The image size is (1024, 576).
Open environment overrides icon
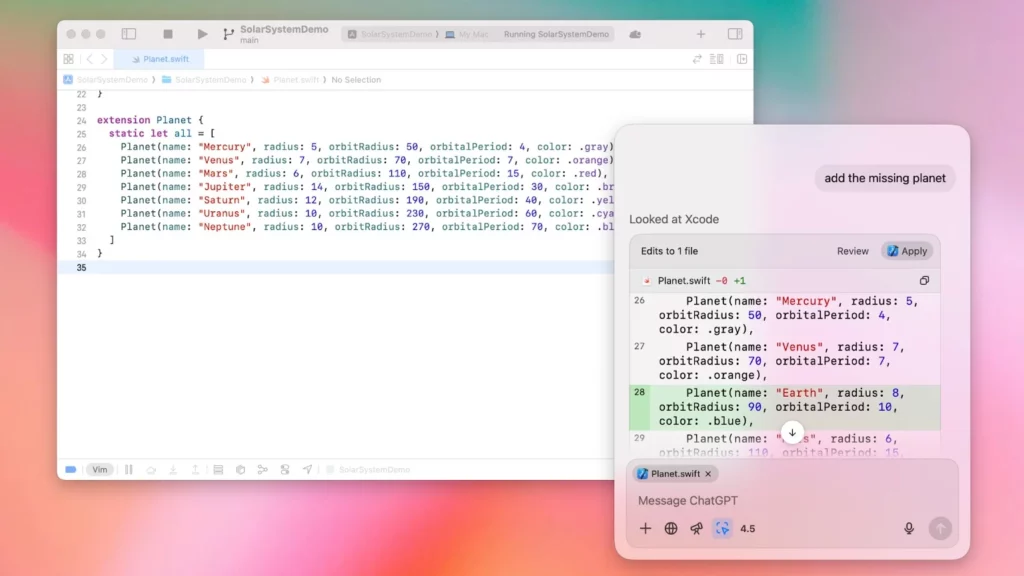(263, 470)
